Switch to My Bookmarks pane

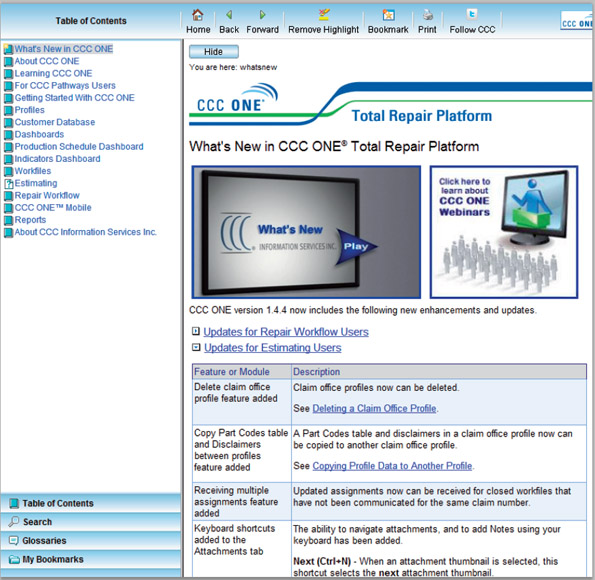pyautogui.click(x=91, y=559)
